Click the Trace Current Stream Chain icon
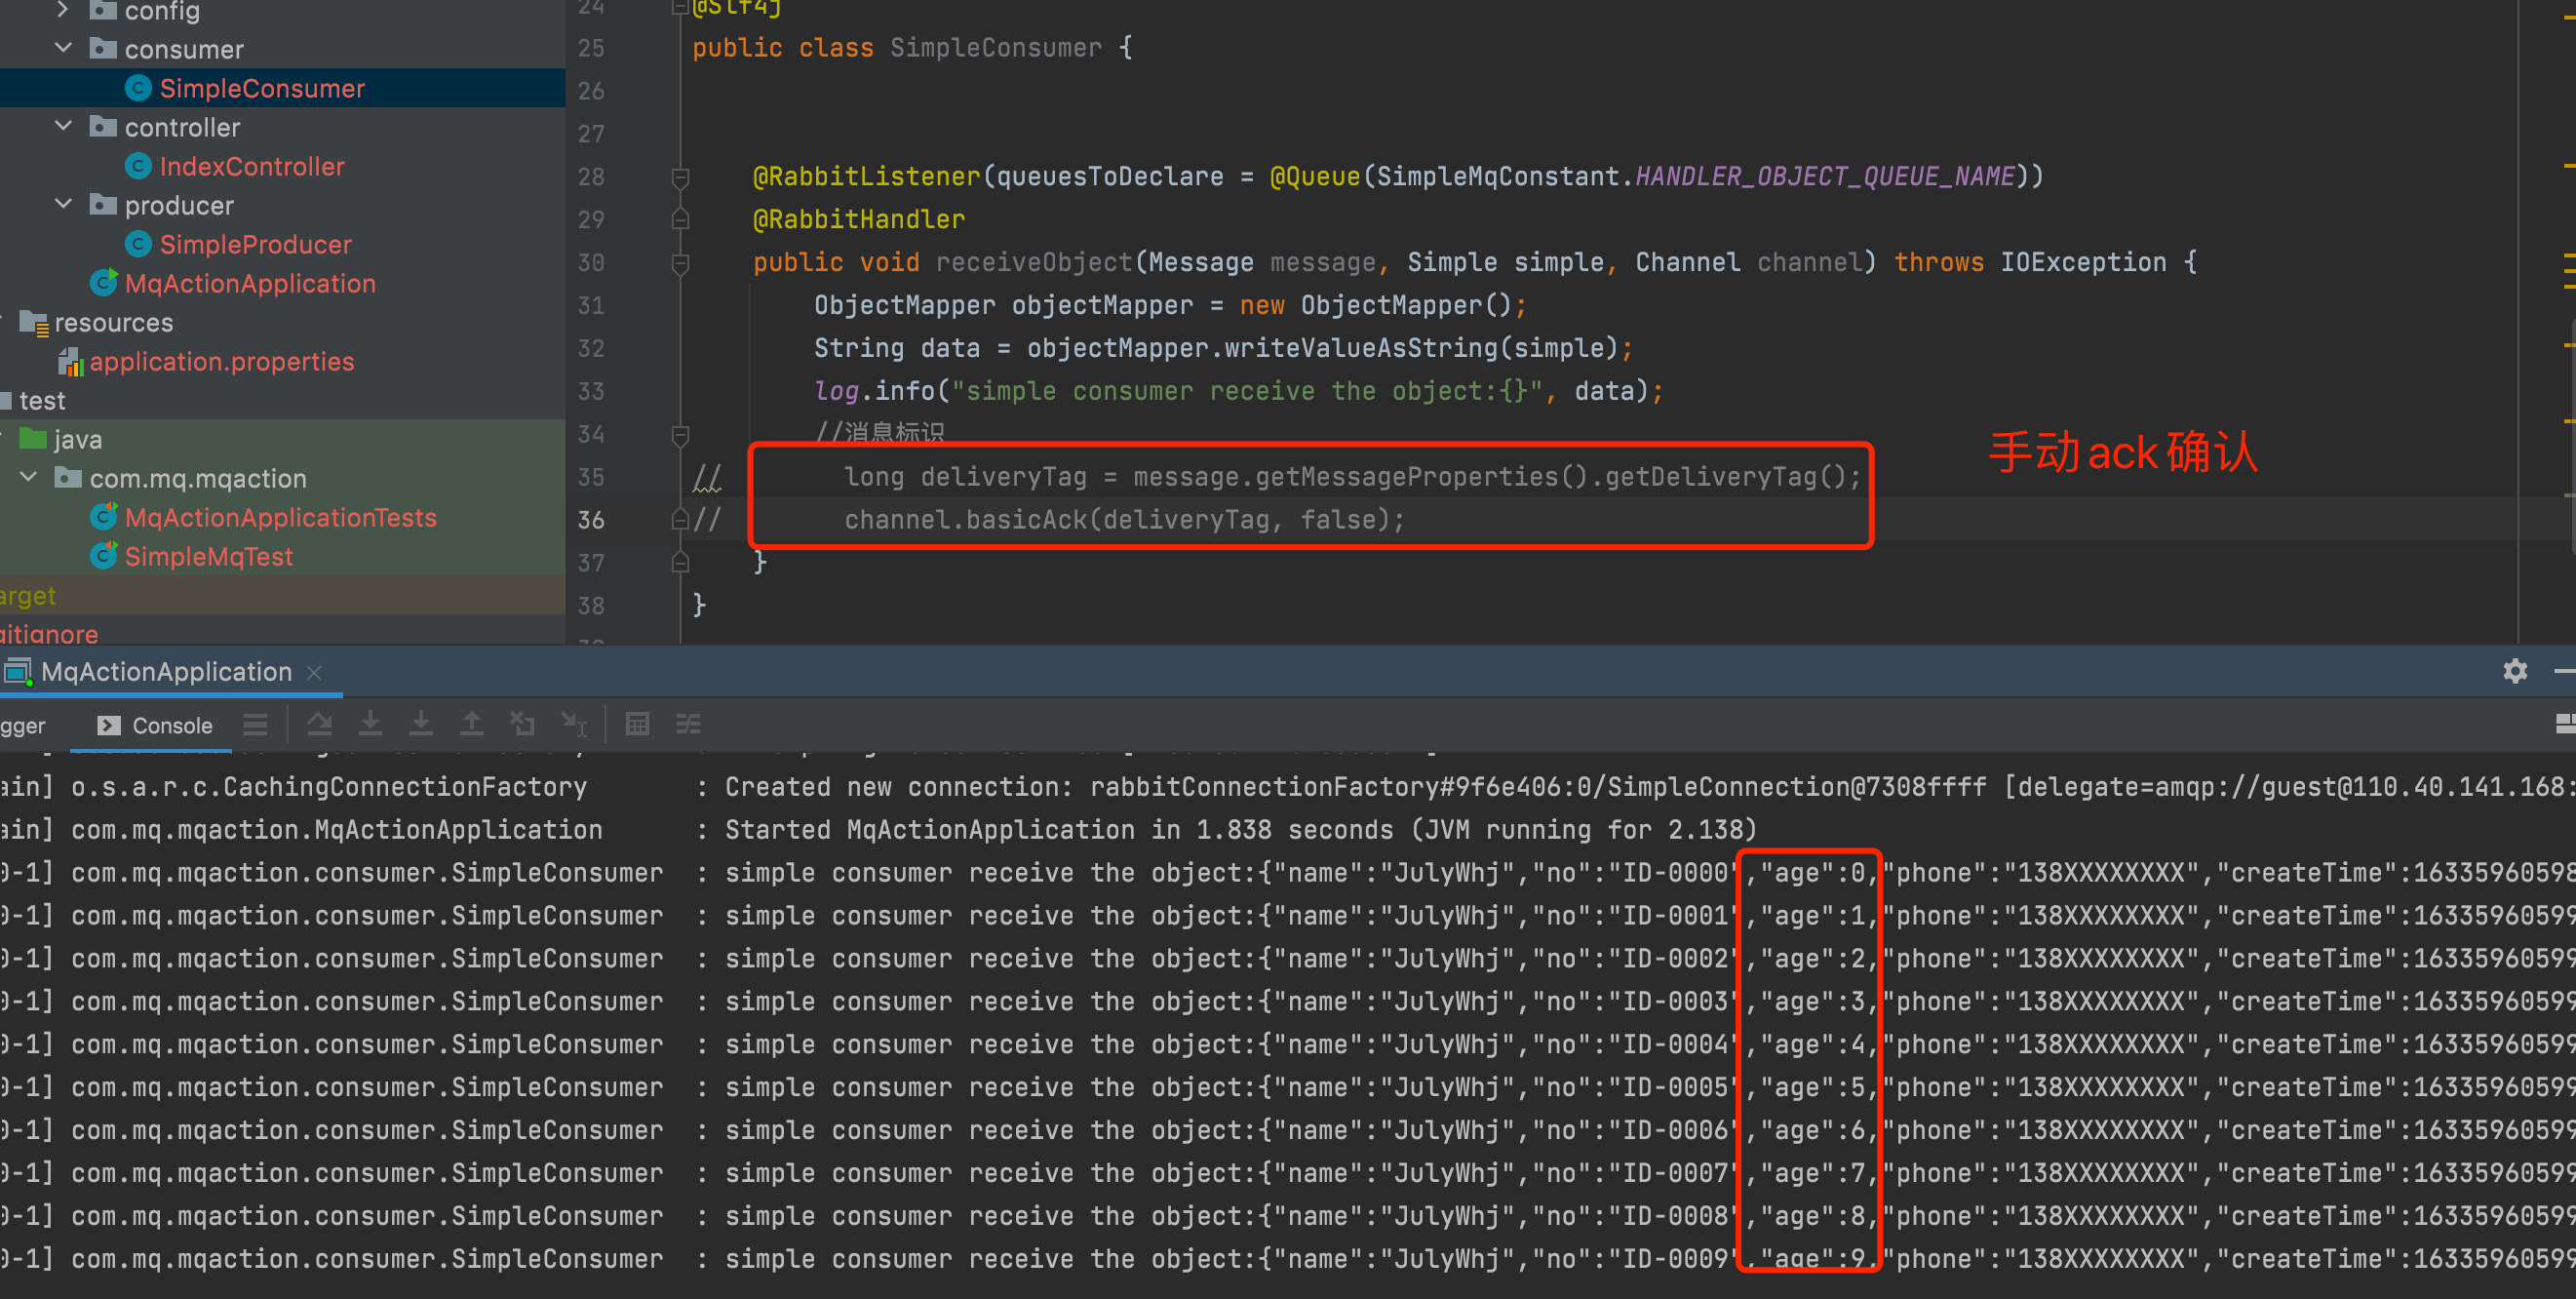This screenshot has width=2576, height=1299. tap(688, 724)
